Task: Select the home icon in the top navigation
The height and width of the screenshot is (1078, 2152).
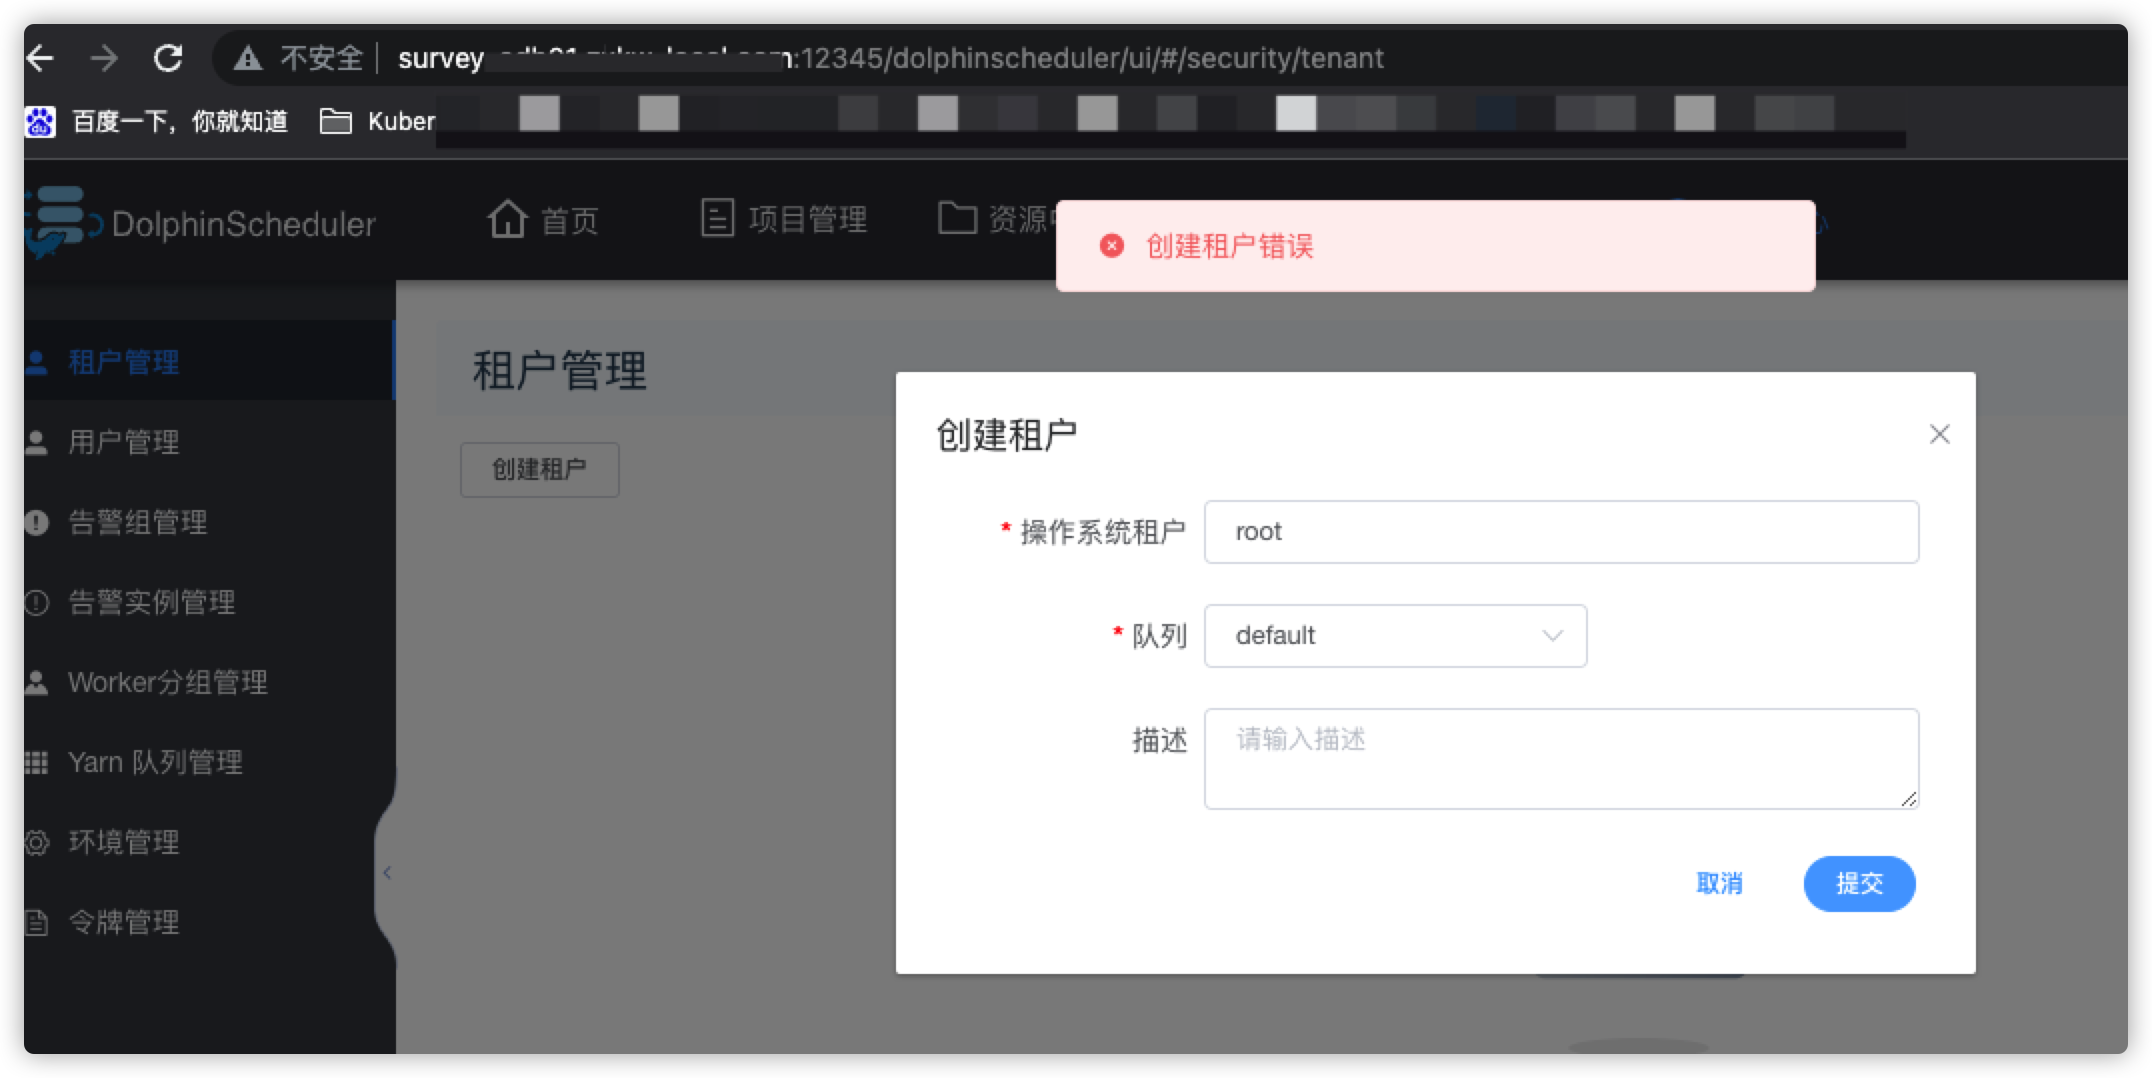Action: tap(509, 219)
